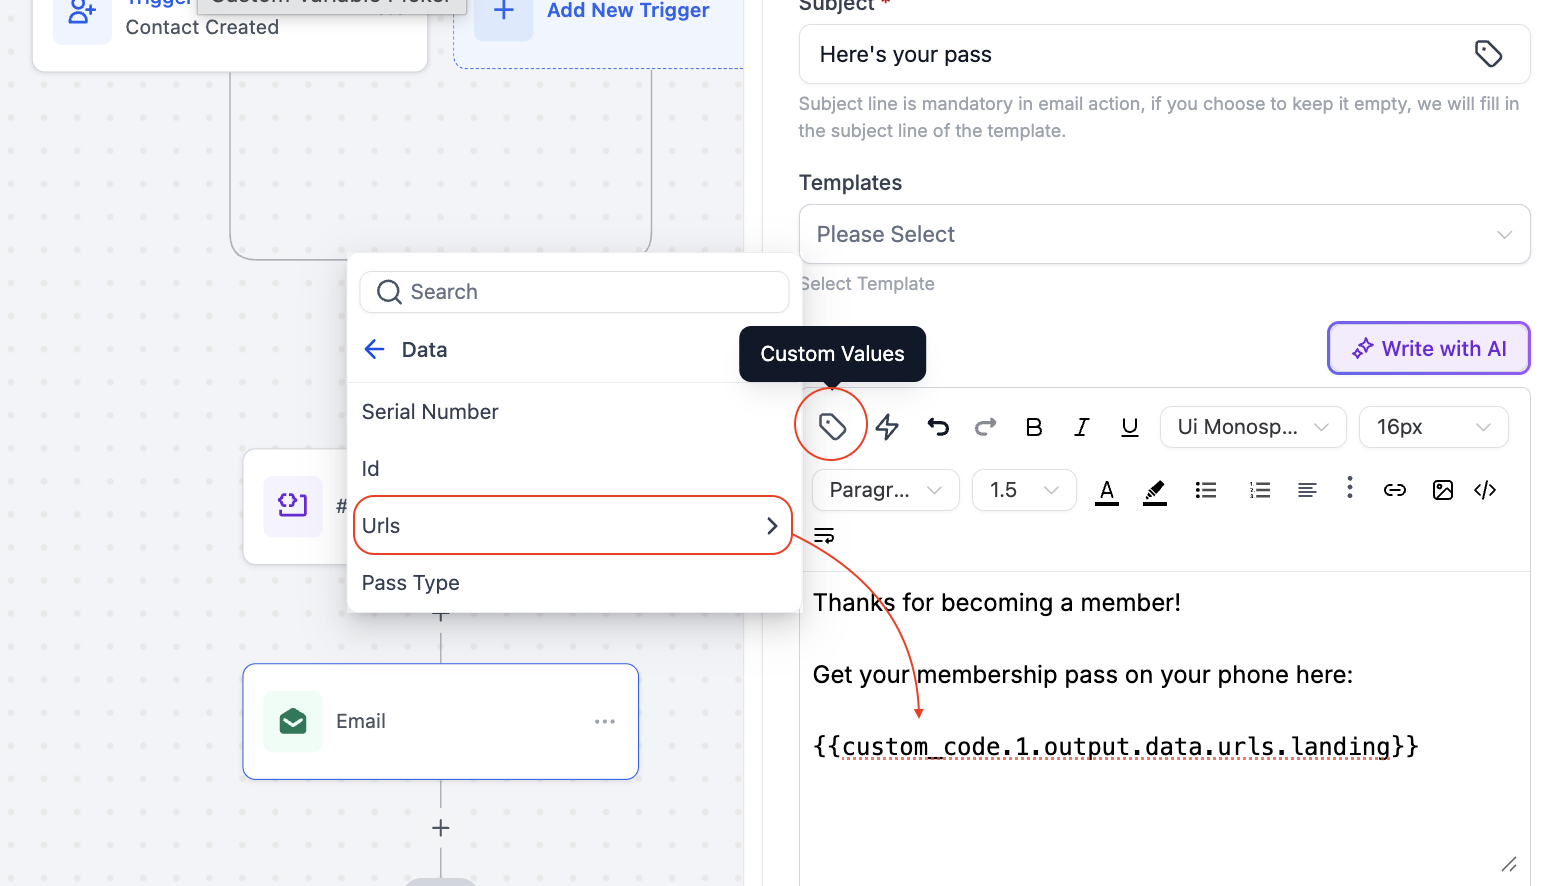Toggle bold formatting
The image size is (1560, 886).
click(x=1034, y=427)
